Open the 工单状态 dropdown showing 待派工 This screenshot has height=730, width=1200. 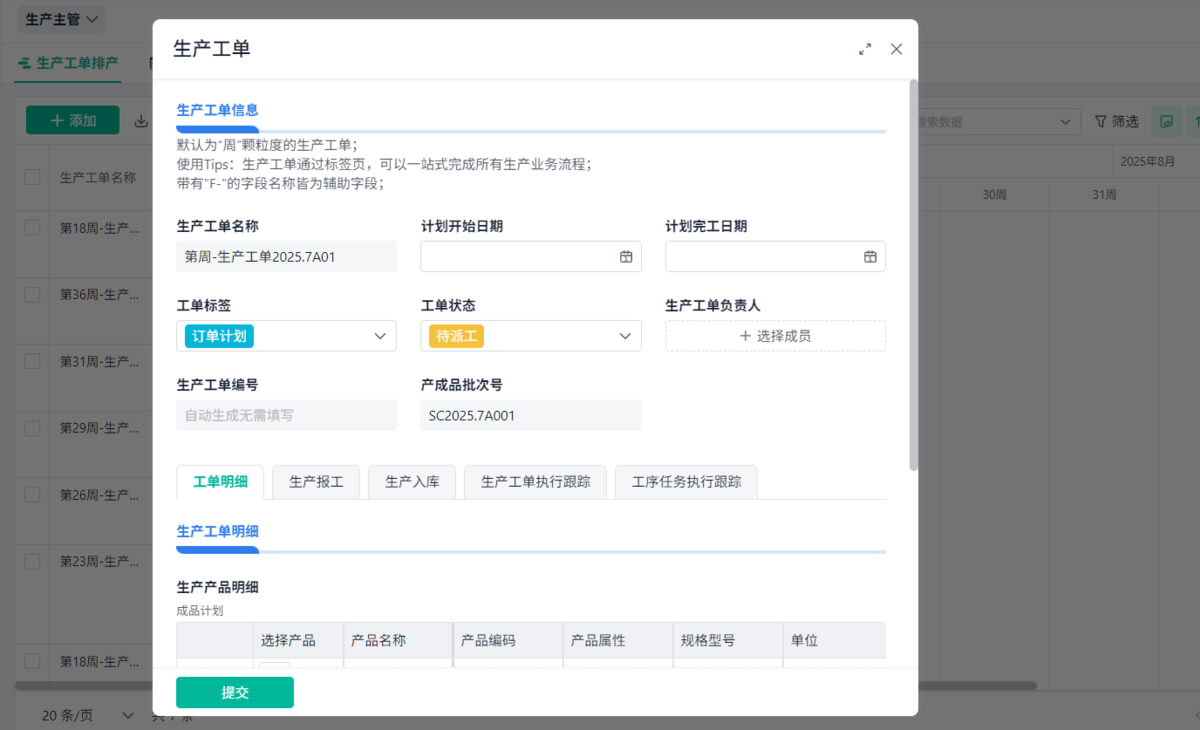[625, 336]
